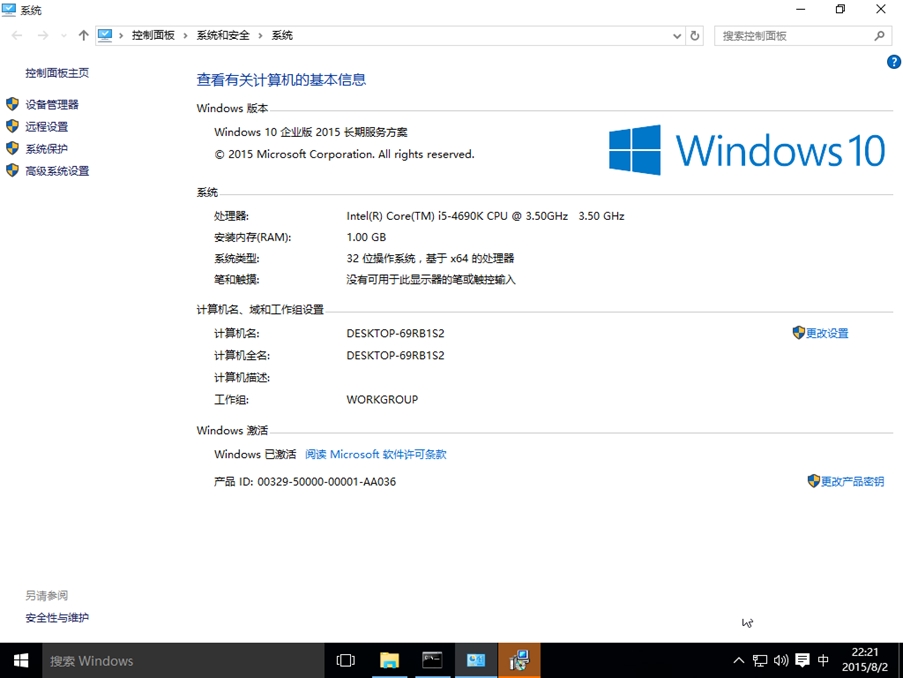Click the shield icon beside 高级系统设置
The image size is (903, 678).
pyautogui.click(x=13, y=171)
